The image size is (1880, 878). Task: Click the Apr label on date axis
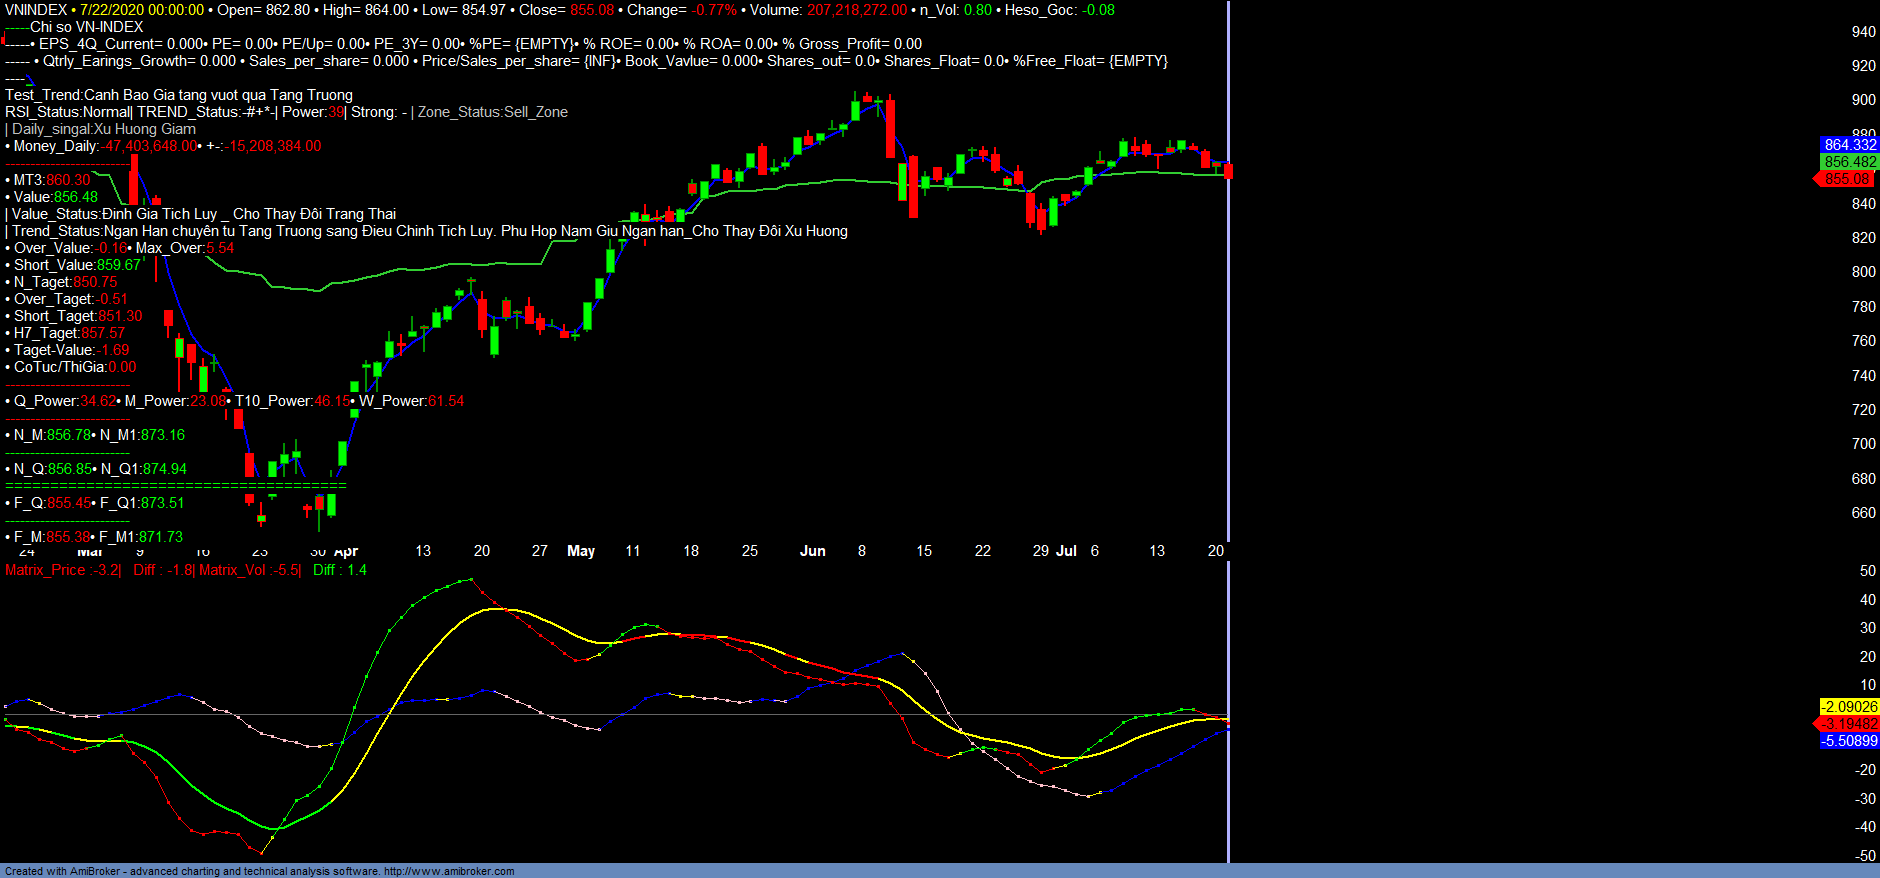point(346,552)
